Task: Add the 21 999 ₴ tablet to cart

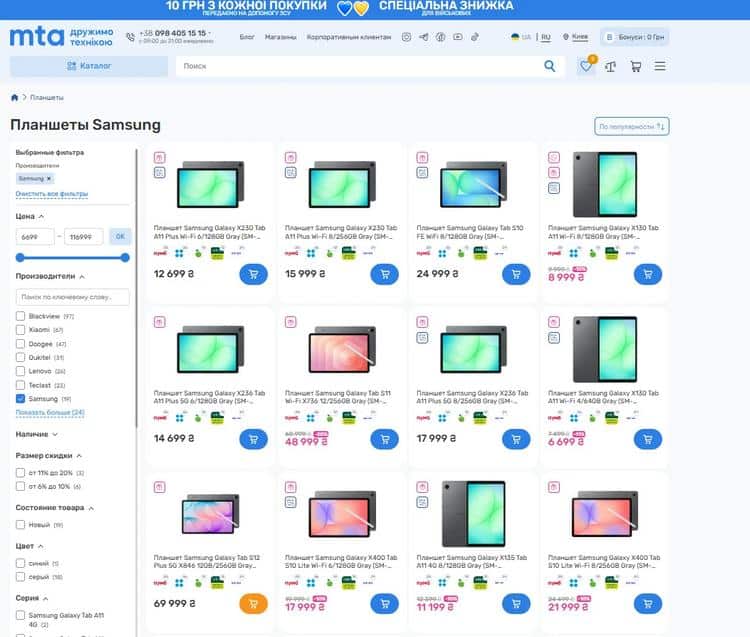Action: coord(648,604)
